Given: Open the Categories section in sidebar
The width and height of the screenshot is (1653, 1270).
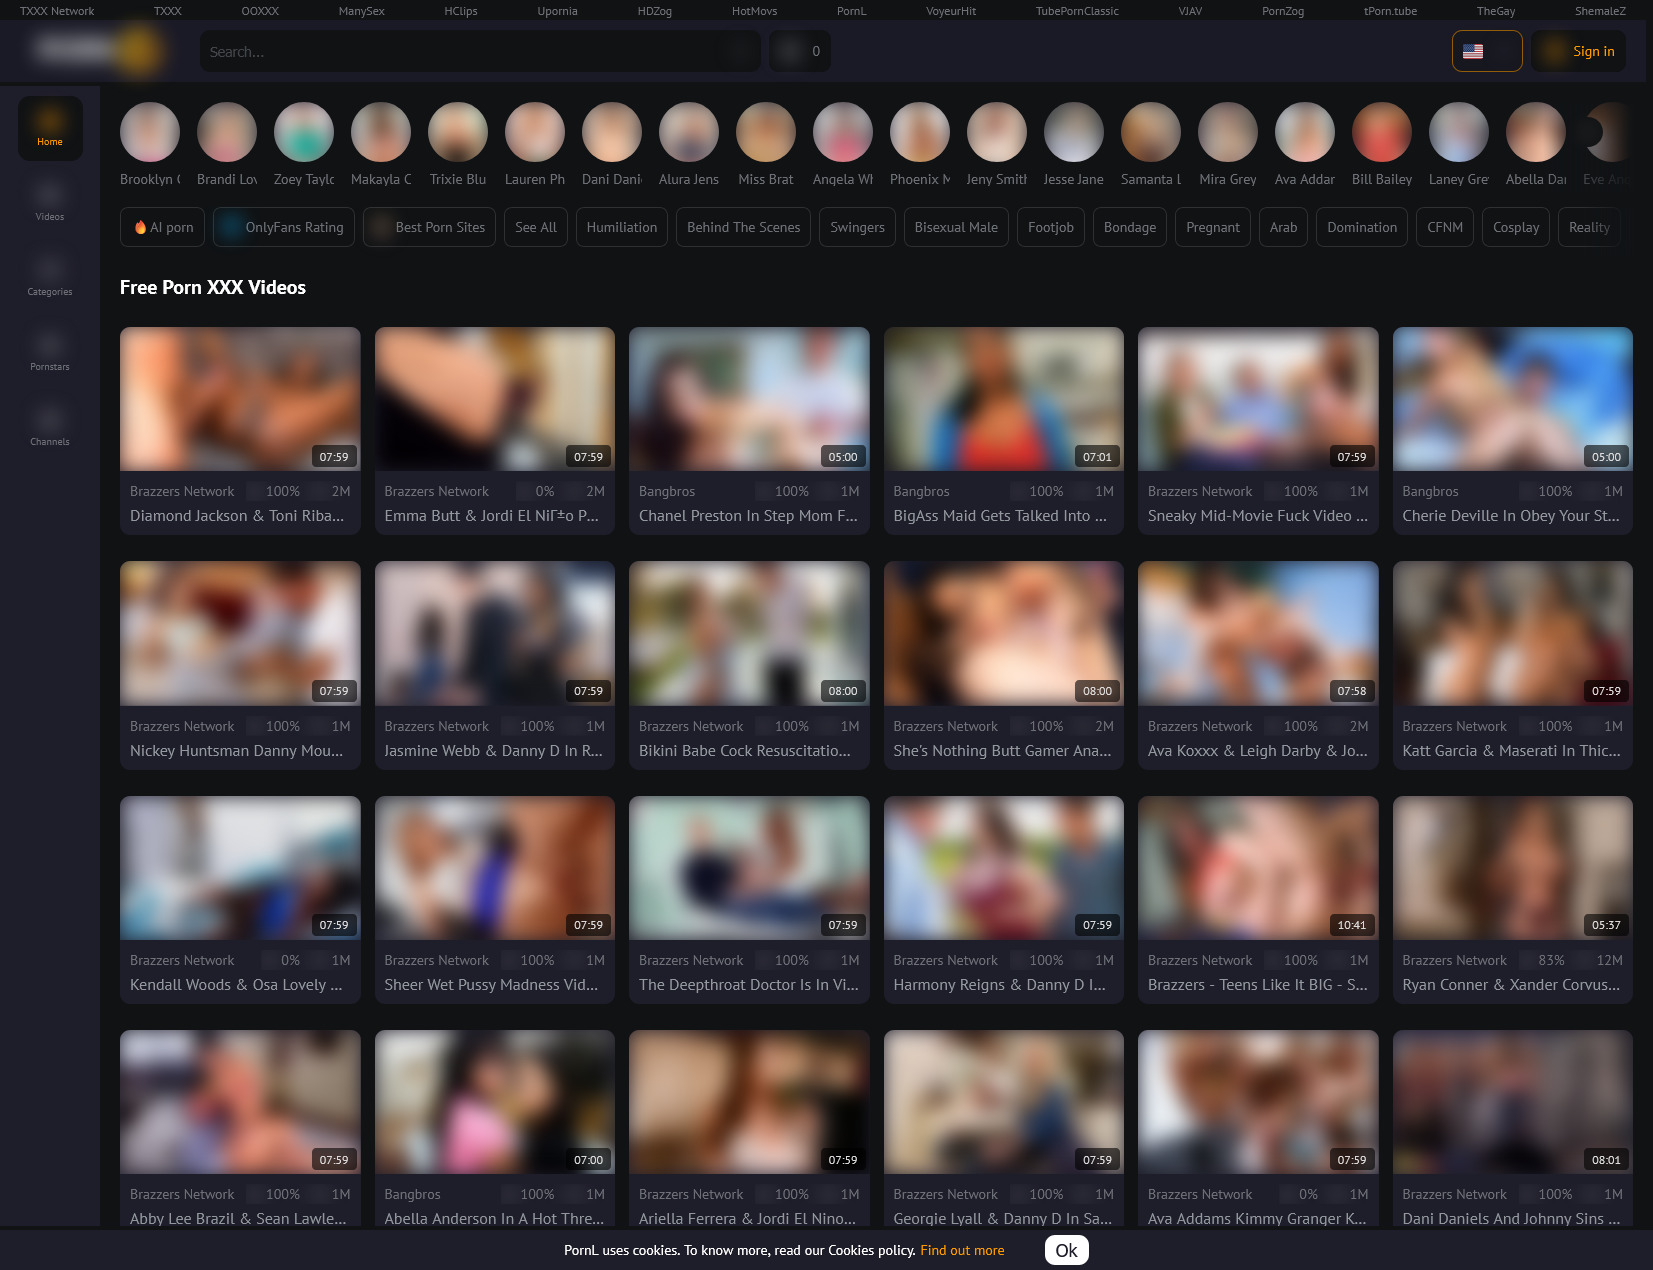Looking at the screenshot, I should coord(50,278).
